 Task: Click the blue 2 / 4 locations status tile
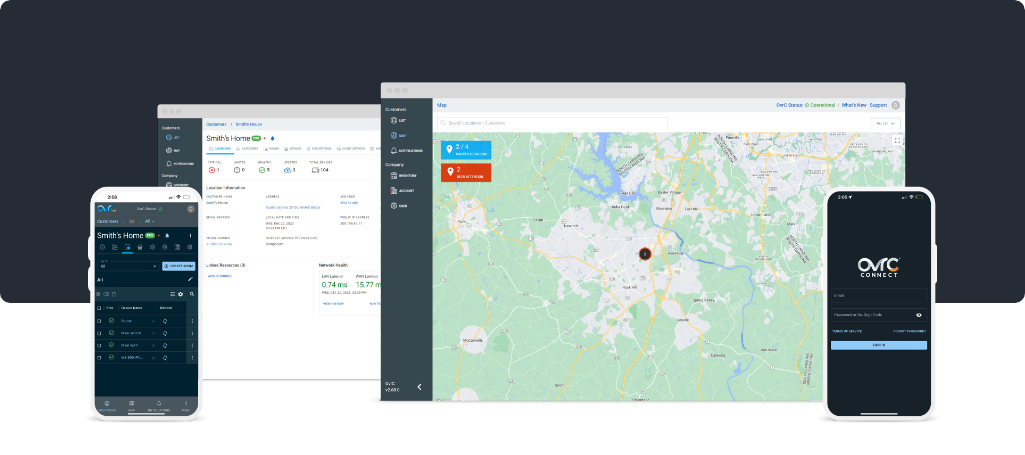coord(465,149)
